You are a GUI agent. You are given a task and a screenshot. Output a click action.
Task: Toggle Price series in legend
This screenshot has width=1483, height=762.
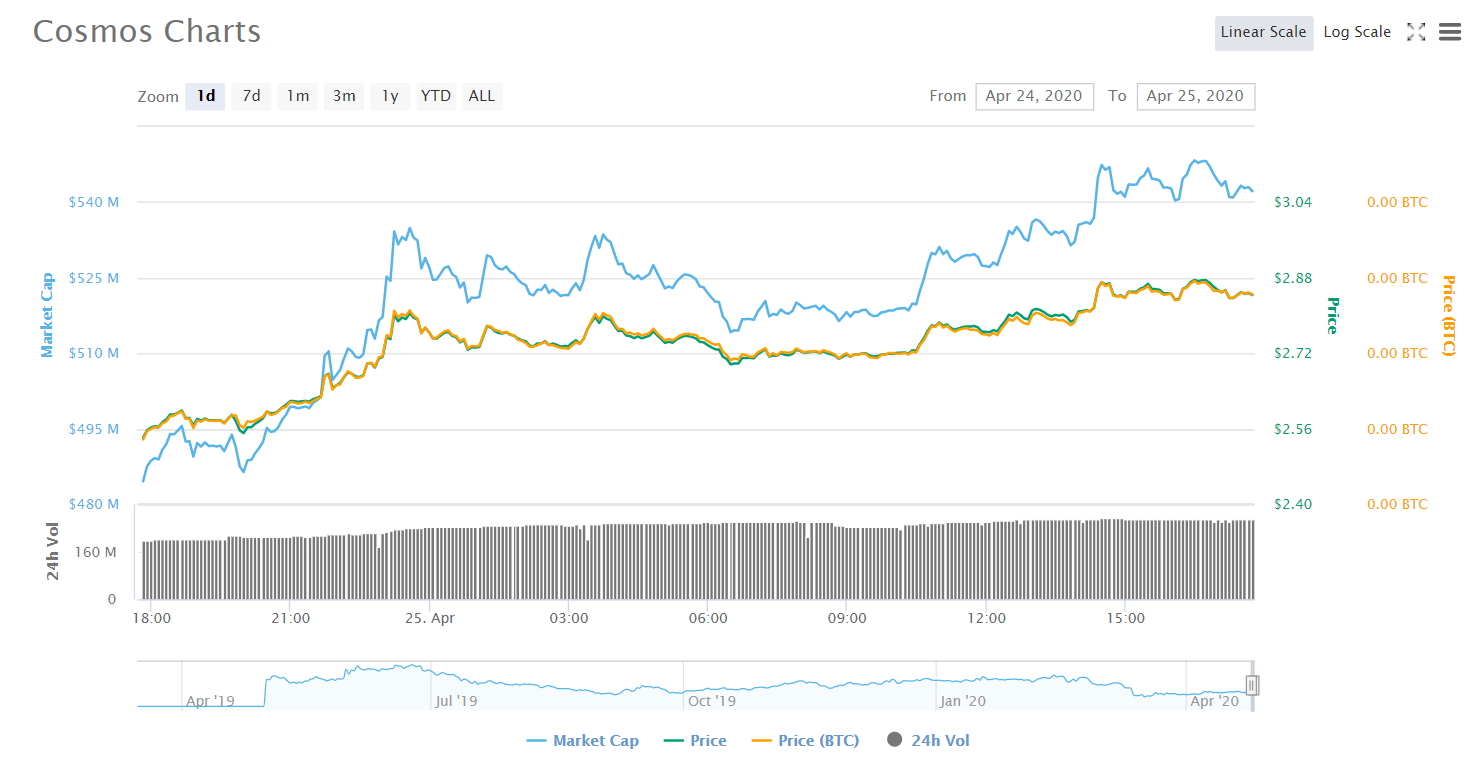695,741
